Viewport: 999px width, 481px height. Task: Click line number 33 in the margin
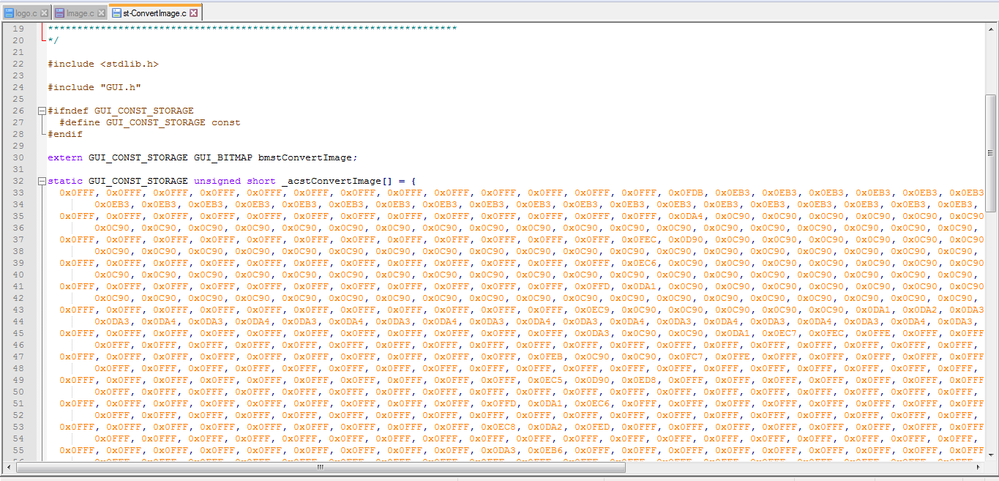pos(18,192)
